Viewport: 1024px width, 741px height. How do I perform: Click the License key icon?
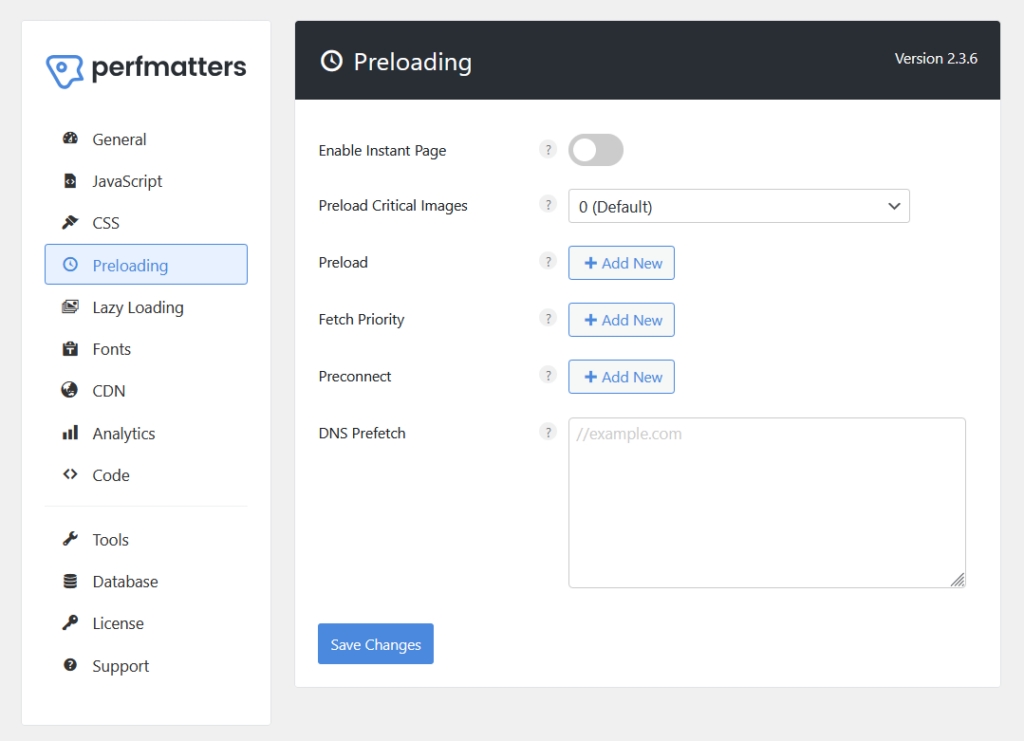70,623
